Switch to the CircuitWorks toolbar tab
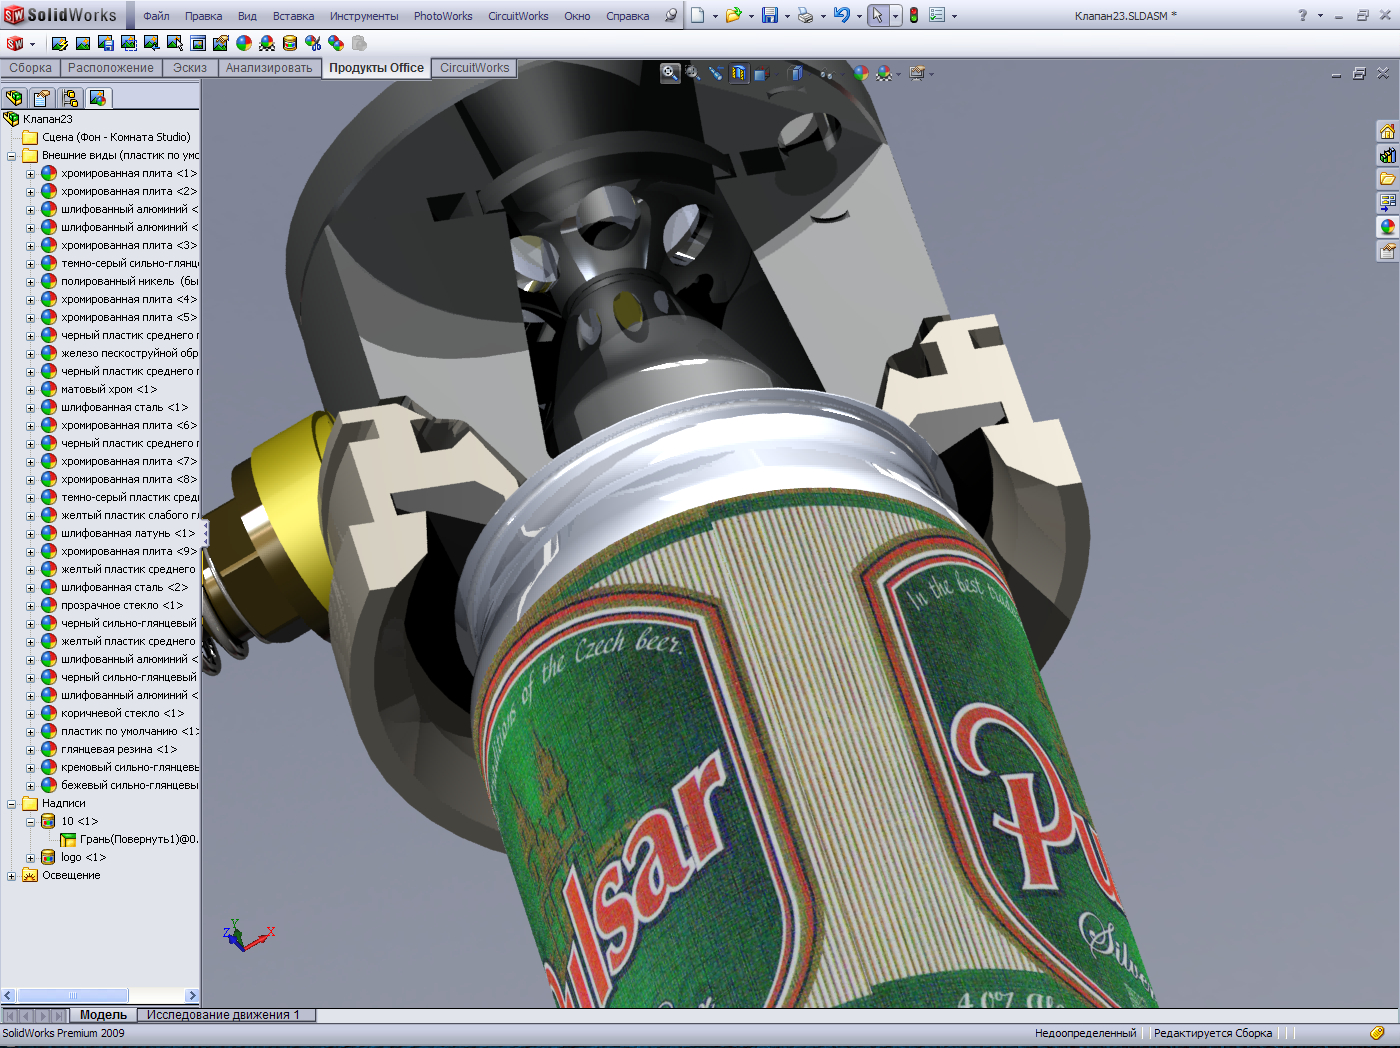Screen dimensions: 1400x1048 click(x=475, y=68)
